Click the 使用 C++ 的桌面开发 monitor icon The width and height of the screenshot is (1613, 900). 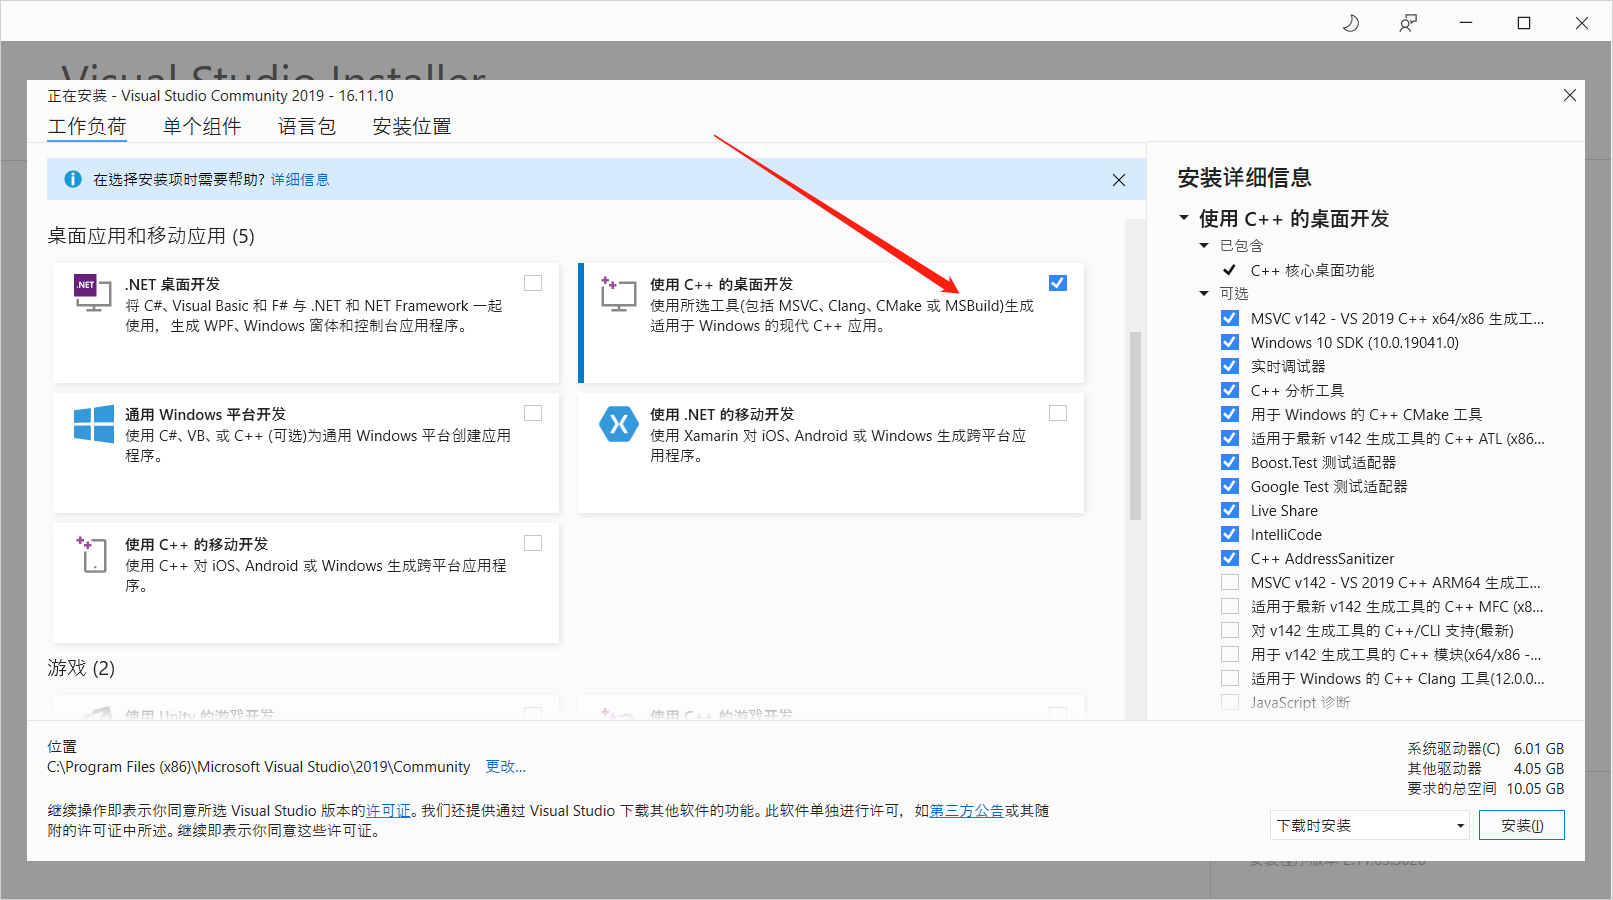coord(617,294)
